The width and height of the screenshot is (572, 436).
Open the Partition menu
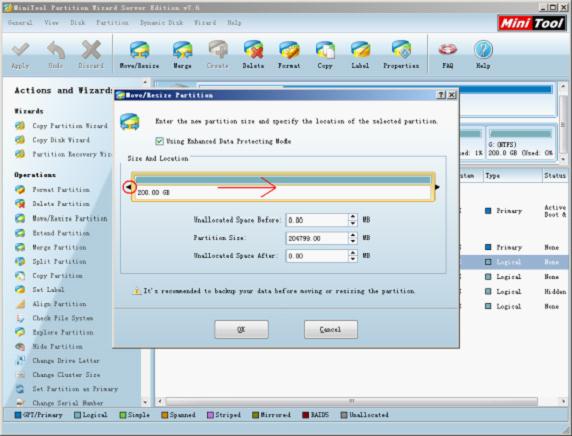click(112, 23)
